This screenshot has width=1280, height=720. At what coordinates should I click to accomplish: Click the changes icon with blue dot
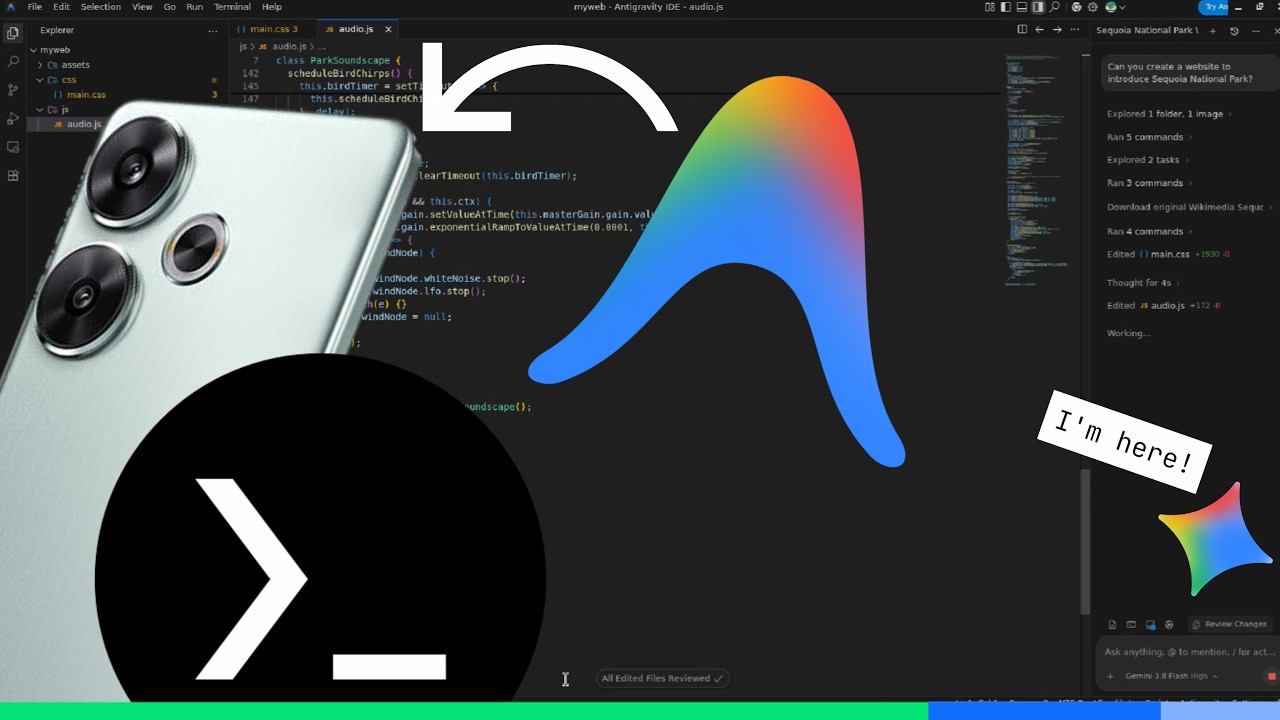coord(1151,625)
